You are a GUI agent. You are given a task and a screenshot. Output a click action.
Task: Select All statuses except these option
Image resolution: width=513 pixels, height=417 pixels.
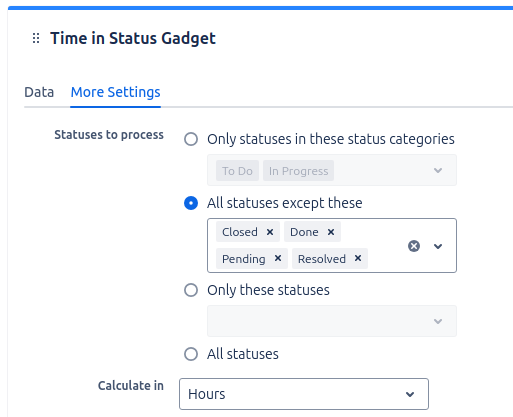pyautogui.click(x=191, y=203)
